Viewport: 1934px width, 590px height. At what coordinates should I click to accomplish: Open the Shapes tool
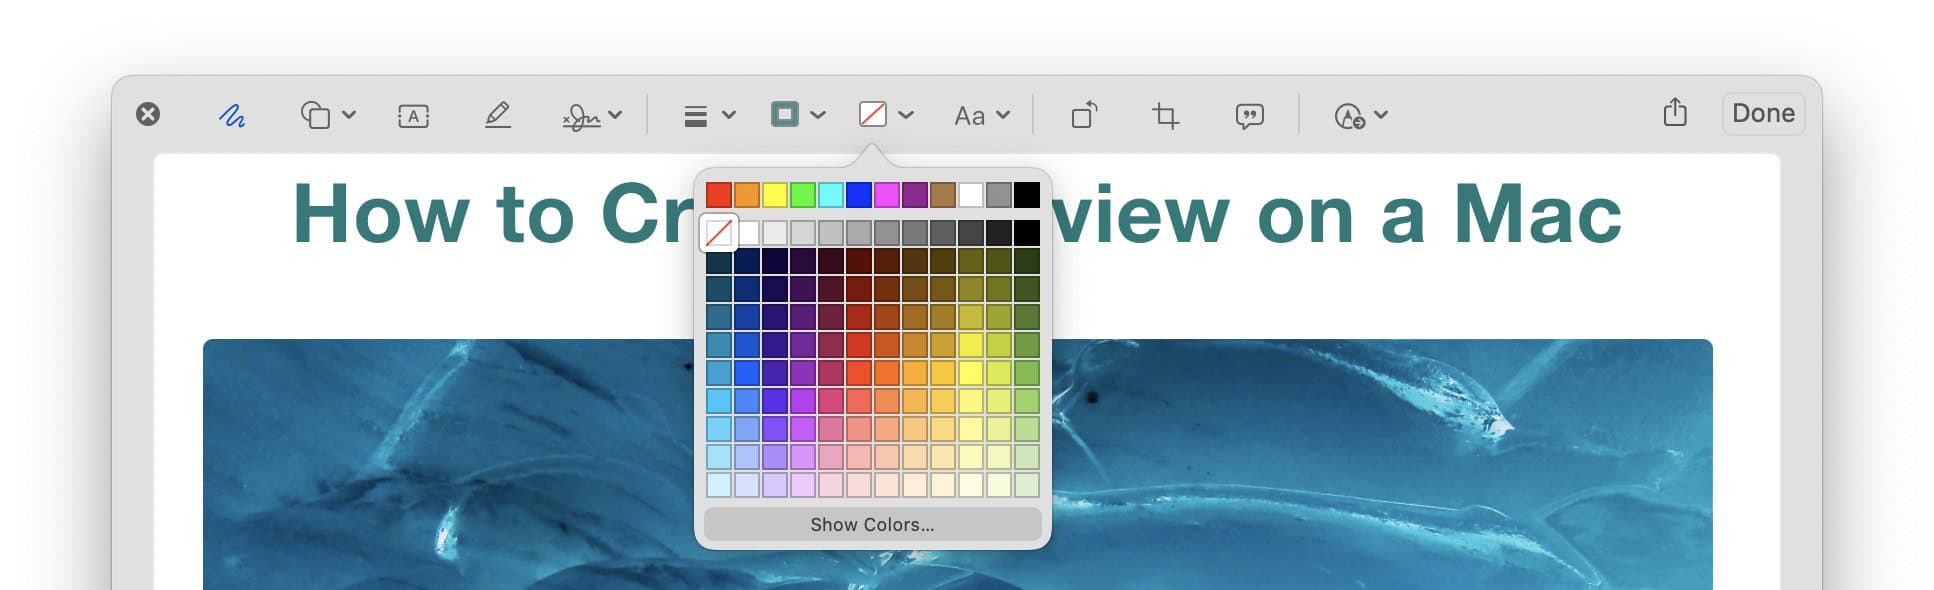point(315,115)
